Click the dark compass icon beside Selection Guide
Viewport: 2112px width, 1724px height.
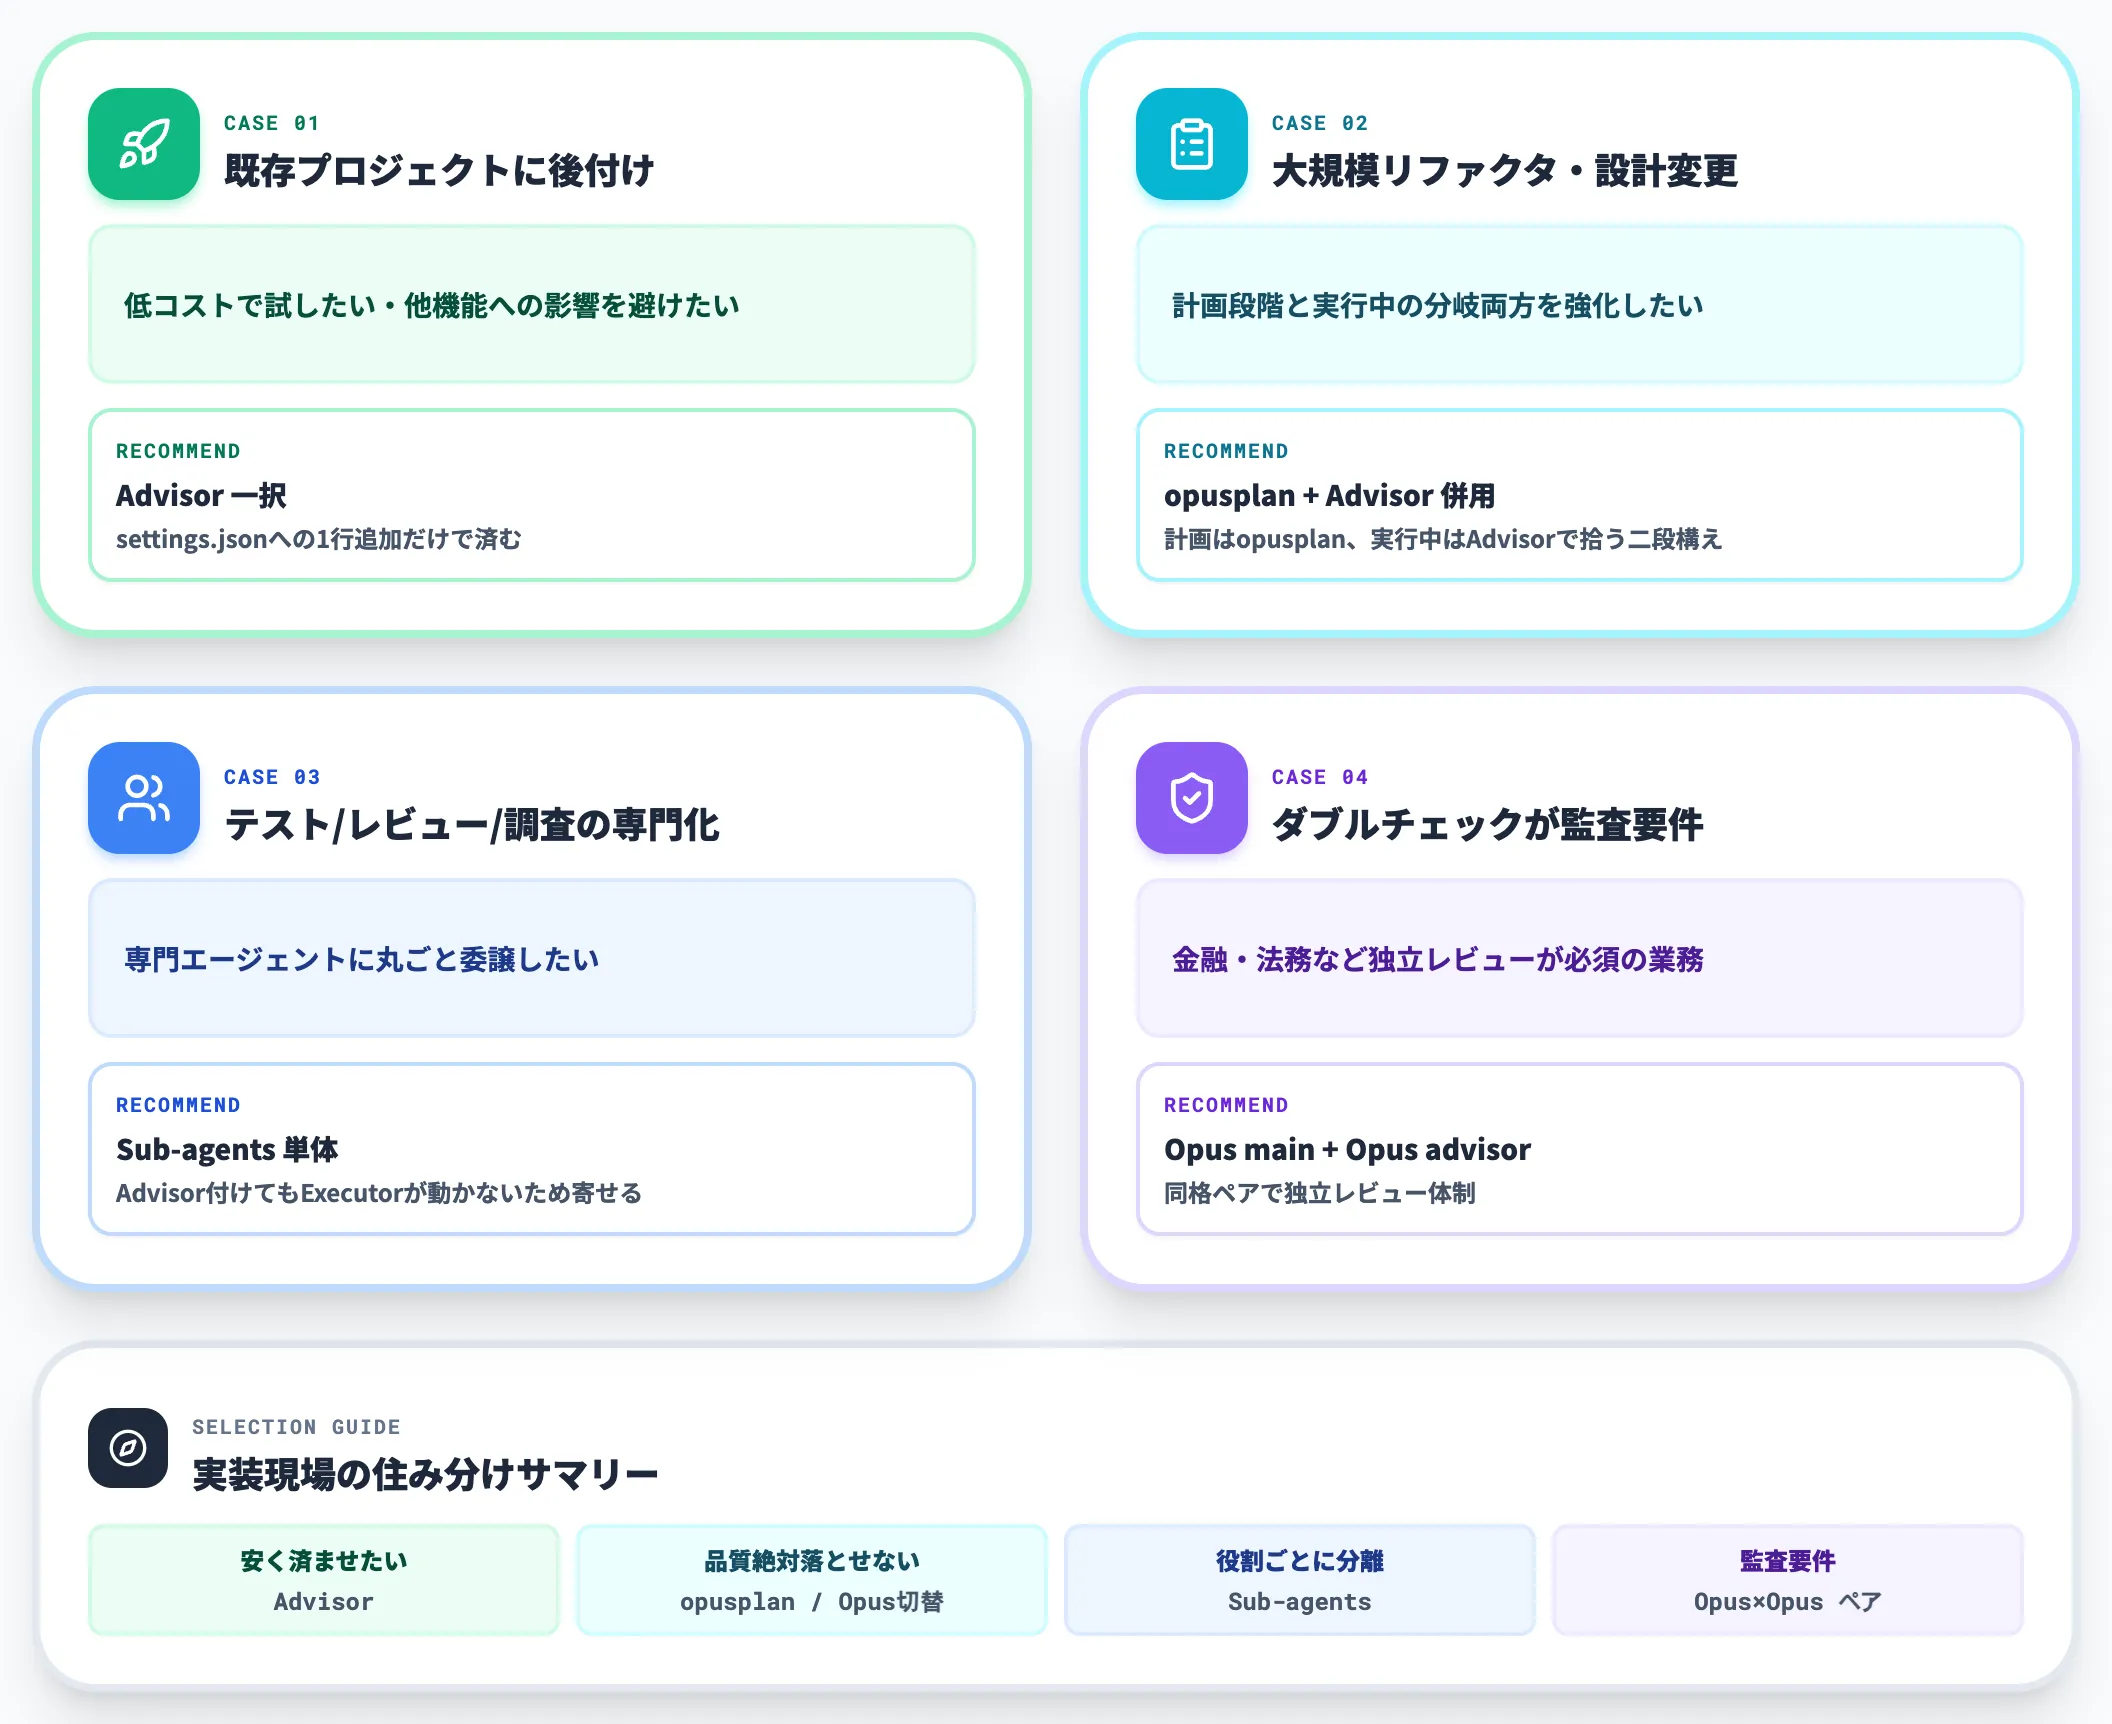click(x=128, y=1448)
